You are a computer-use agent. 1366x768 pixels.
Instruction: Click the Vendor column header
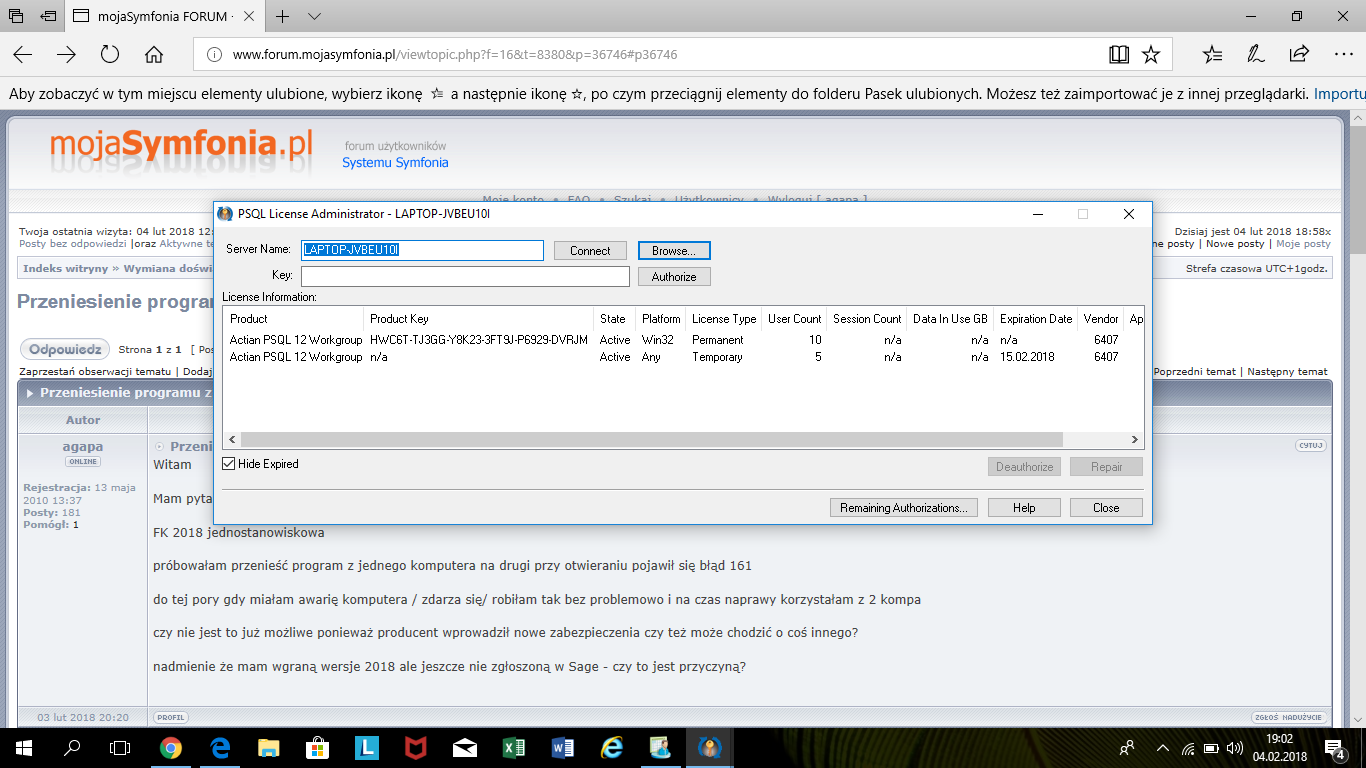(x=1100, y=319)
